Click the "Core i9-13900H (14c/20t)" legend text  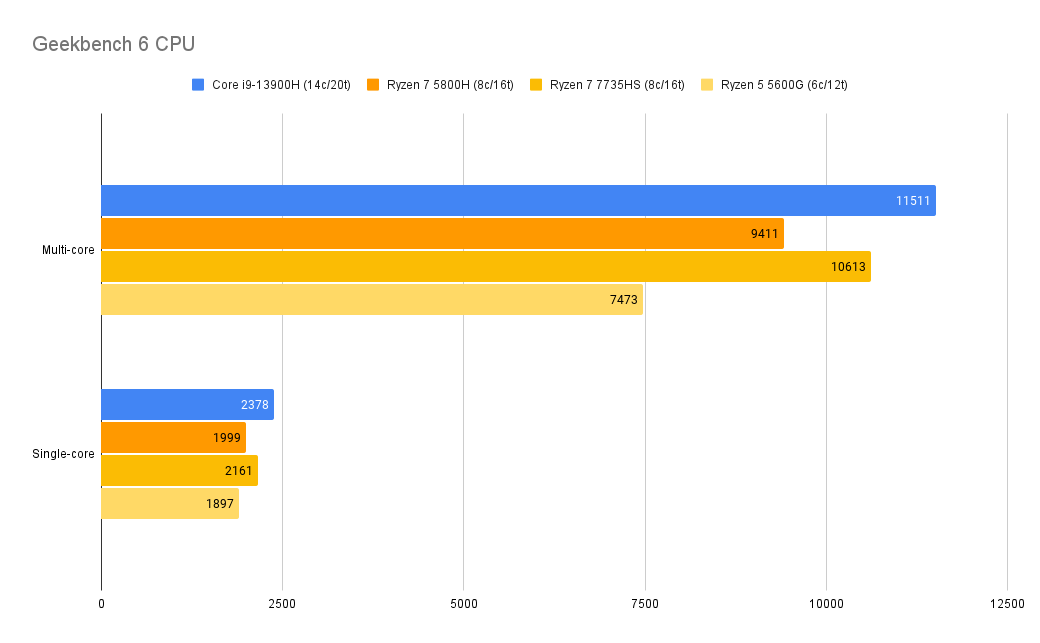tap(280, 85)
